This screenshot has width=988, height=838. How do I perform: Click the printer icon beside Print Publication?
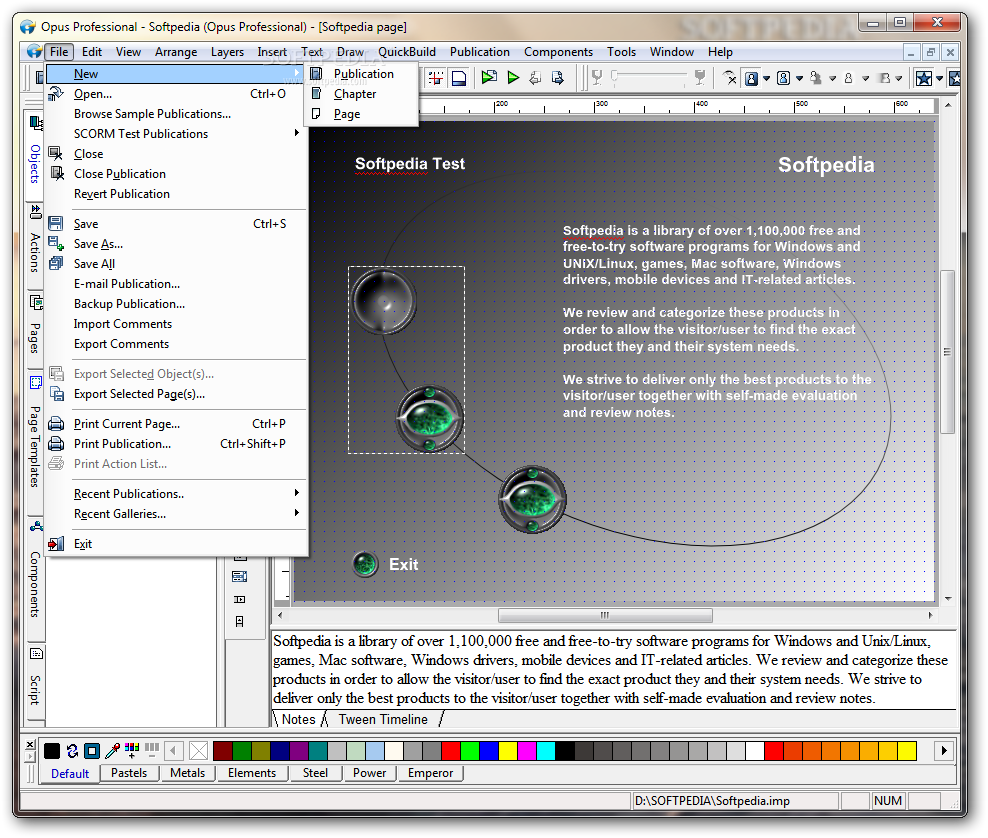click(56, 444)
